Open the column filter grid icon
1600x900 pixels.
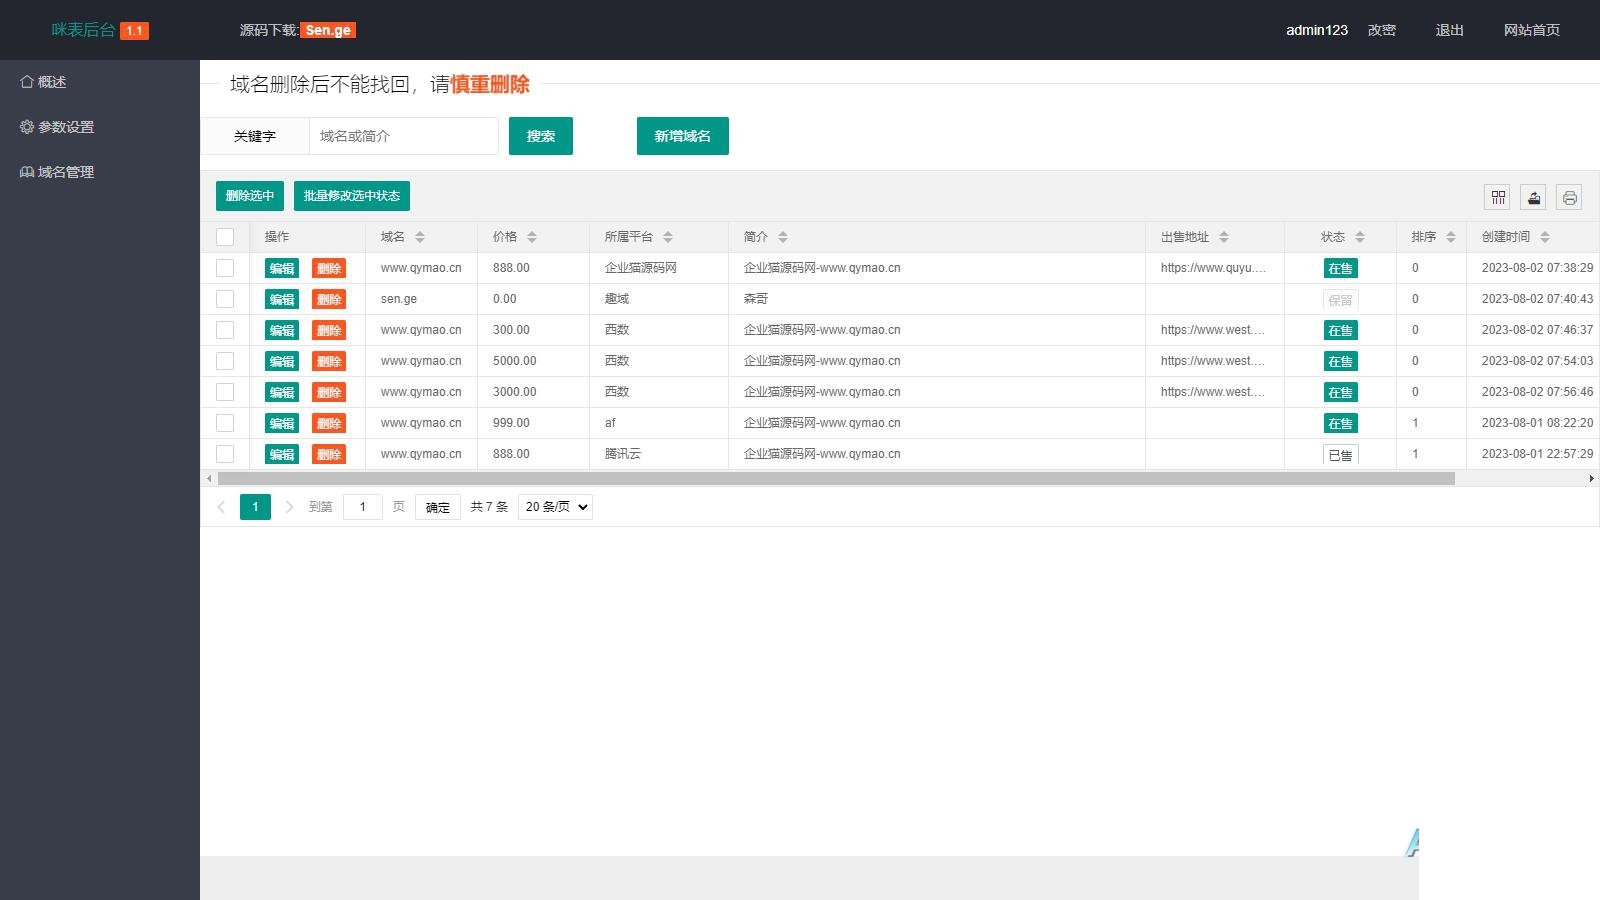coord(1497,197)
